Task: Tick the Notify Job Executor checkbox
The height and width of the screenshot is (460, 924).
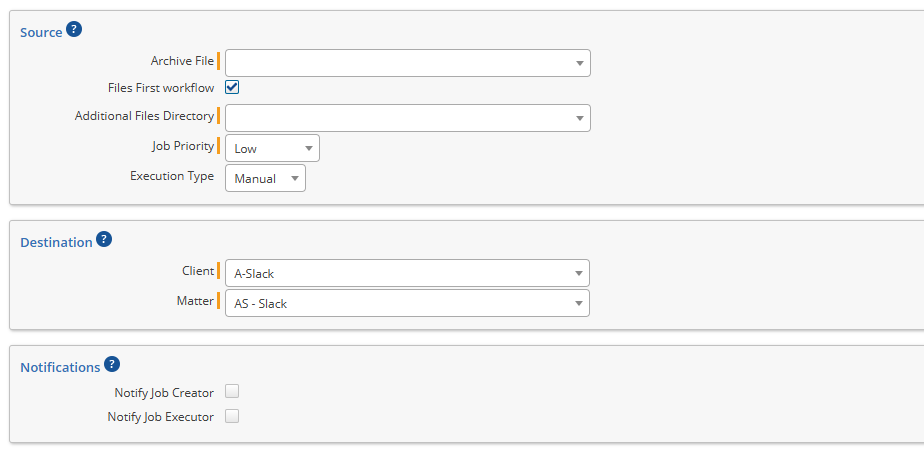Action: point(232,416)
